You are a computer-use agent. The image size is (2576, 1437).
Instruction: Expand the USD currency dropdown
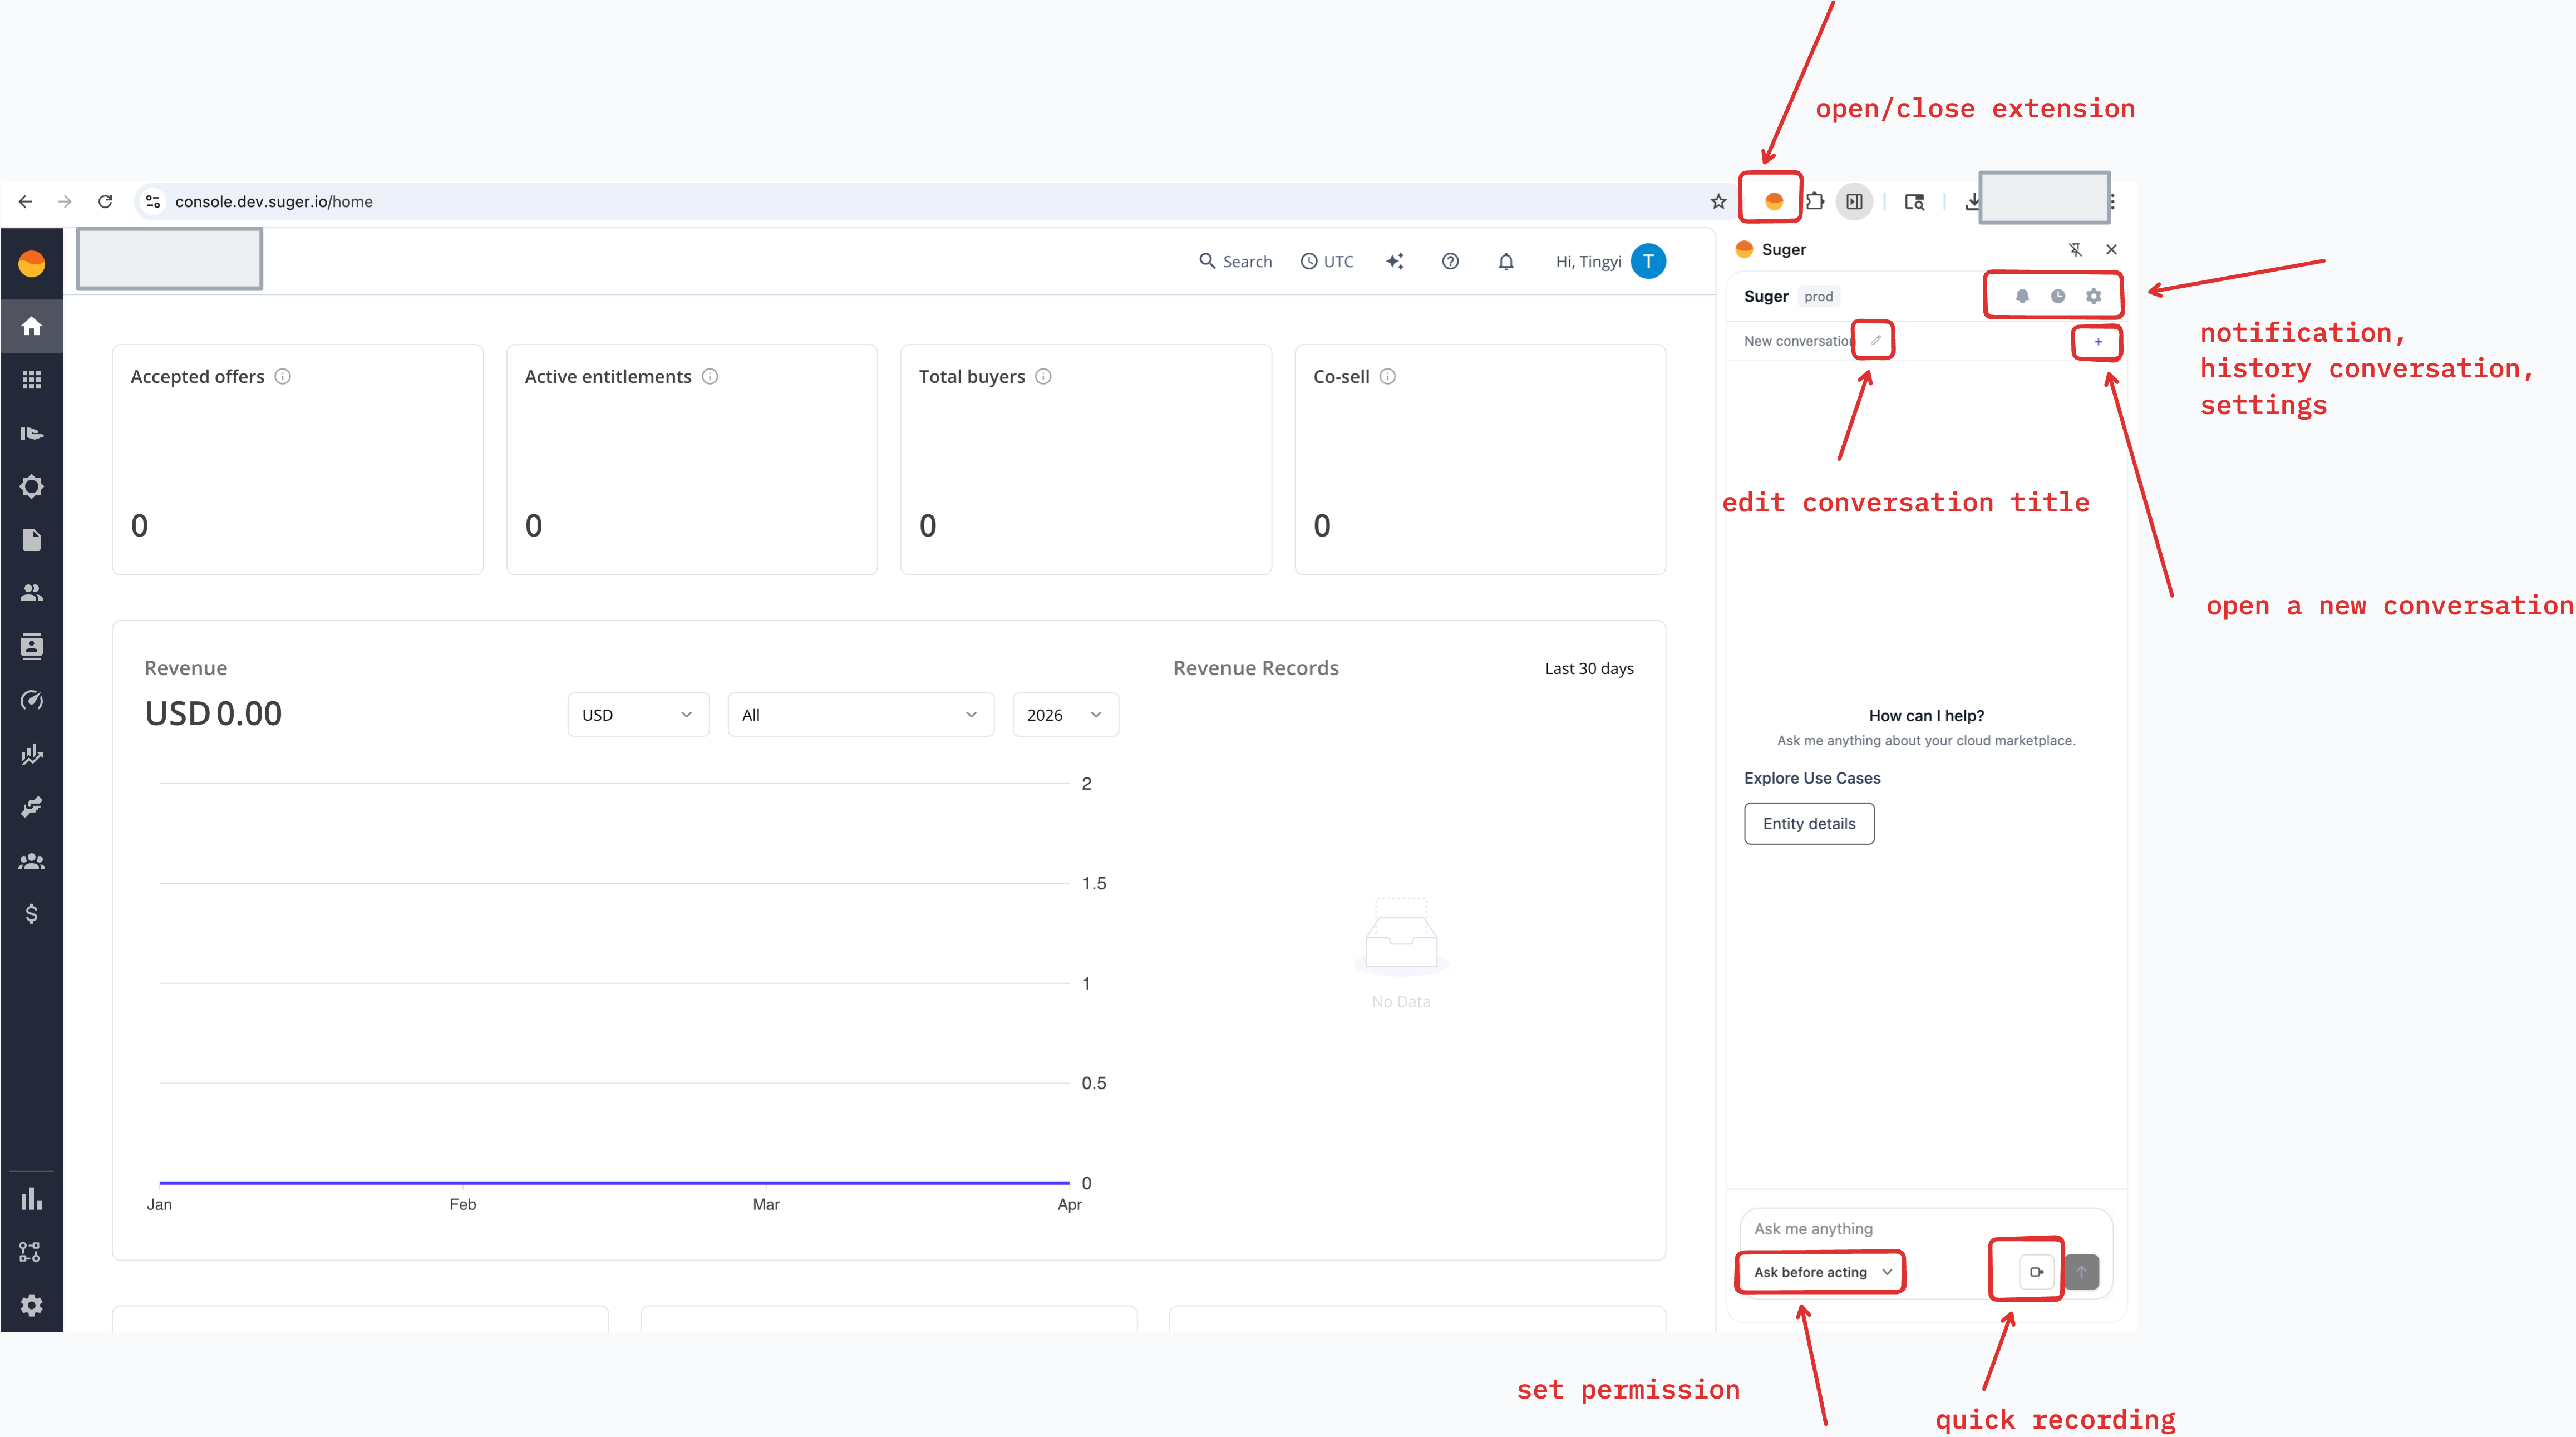tap(638, 714)
